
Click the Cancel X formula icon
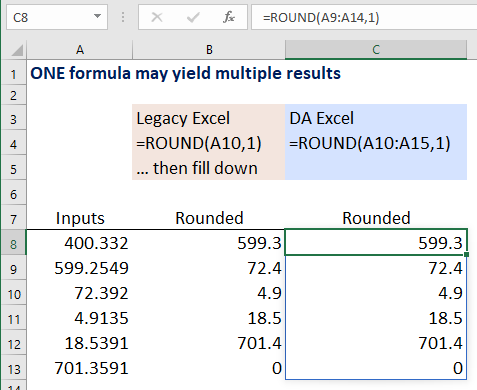(x=157, y=17)
